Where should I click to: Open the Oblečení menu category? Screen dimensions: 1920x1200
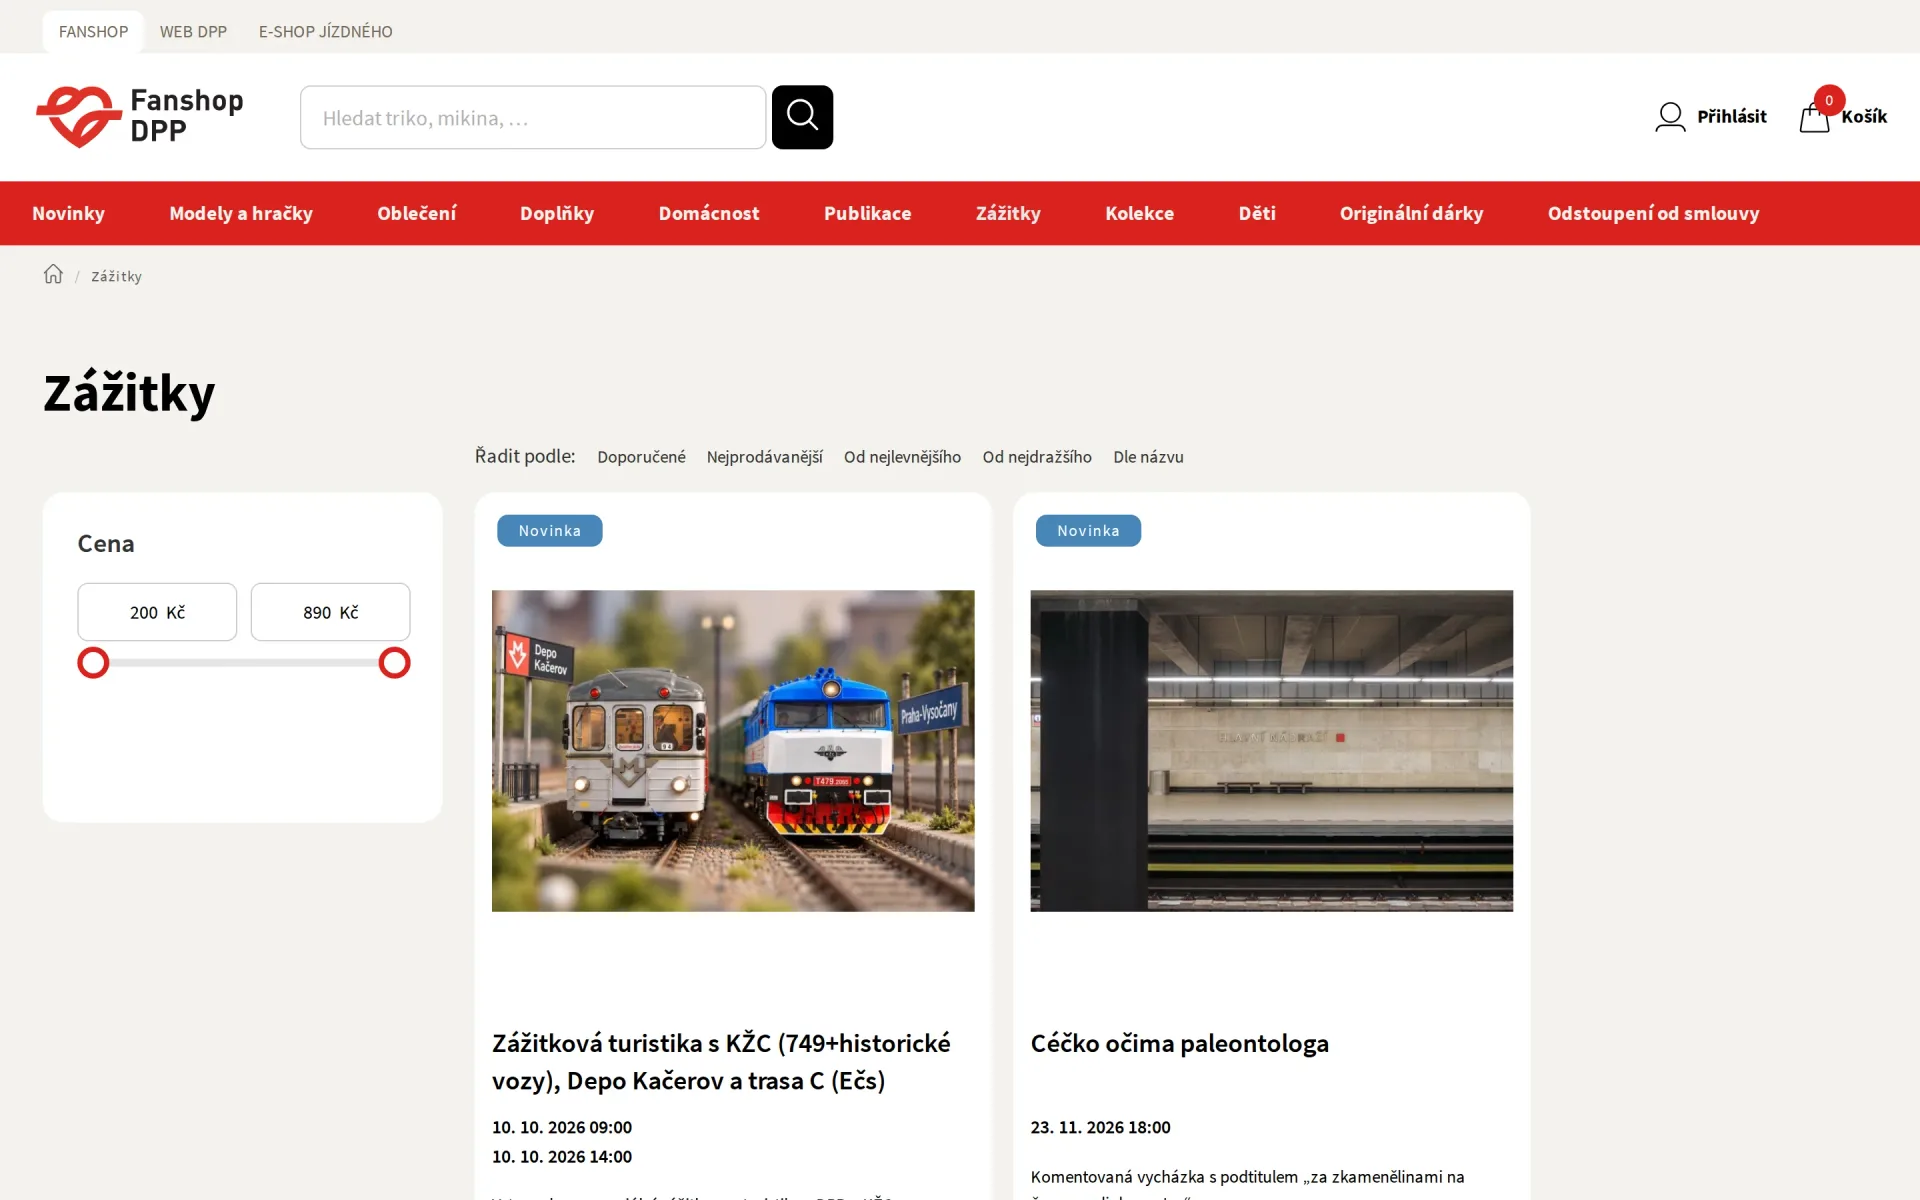click(416, 213)
